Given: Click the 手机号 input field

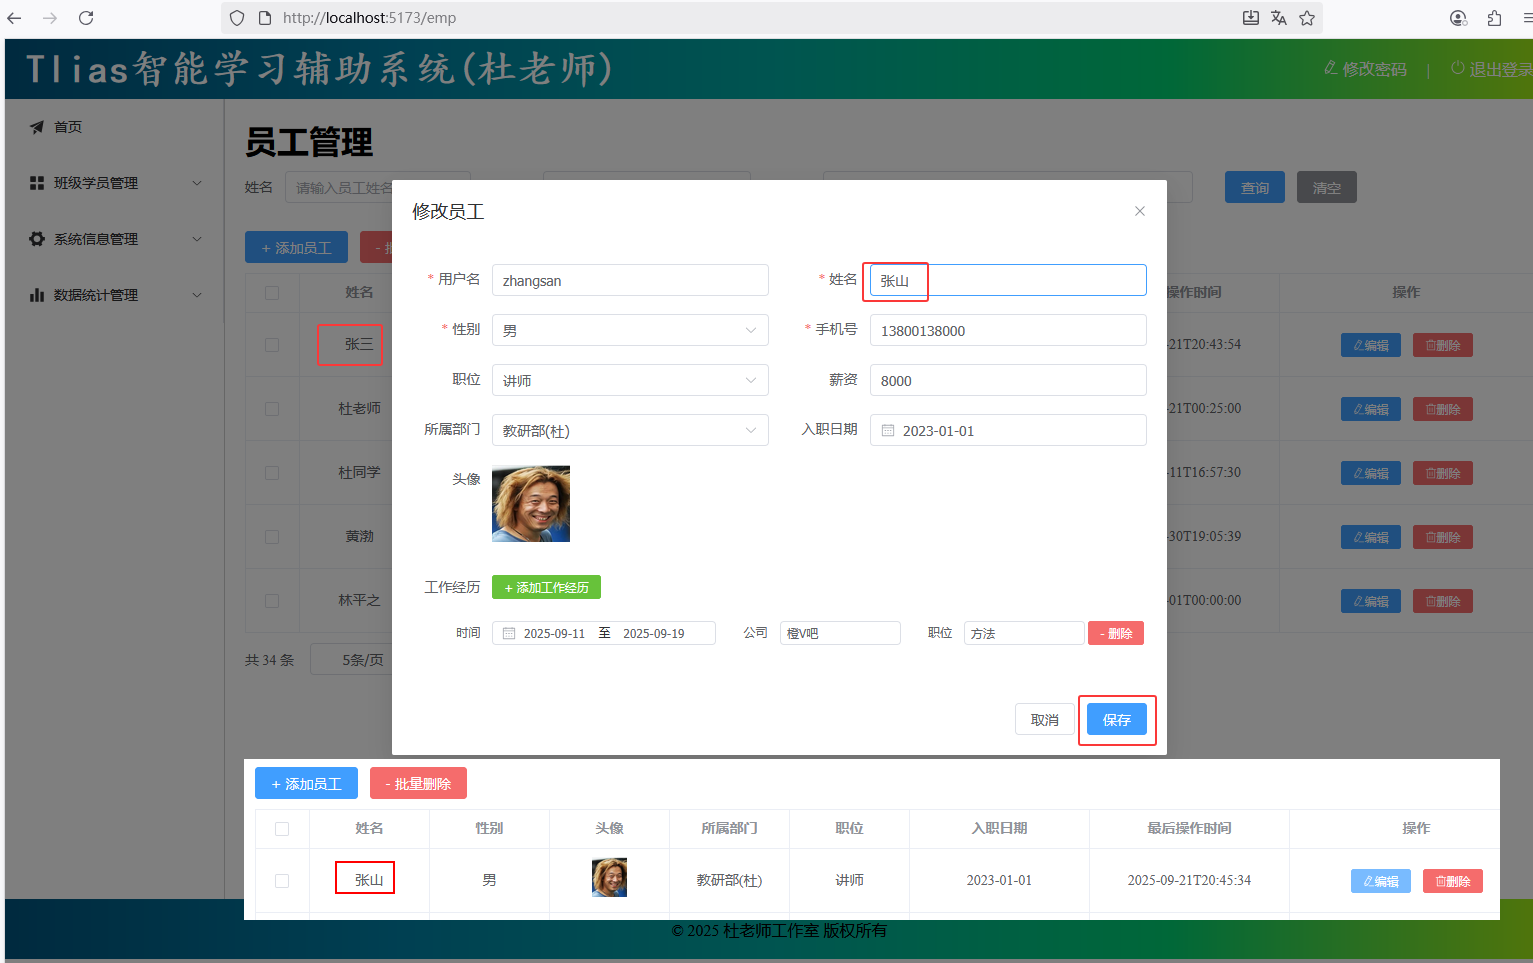Looking at the screenshot, I should 1007,331.
